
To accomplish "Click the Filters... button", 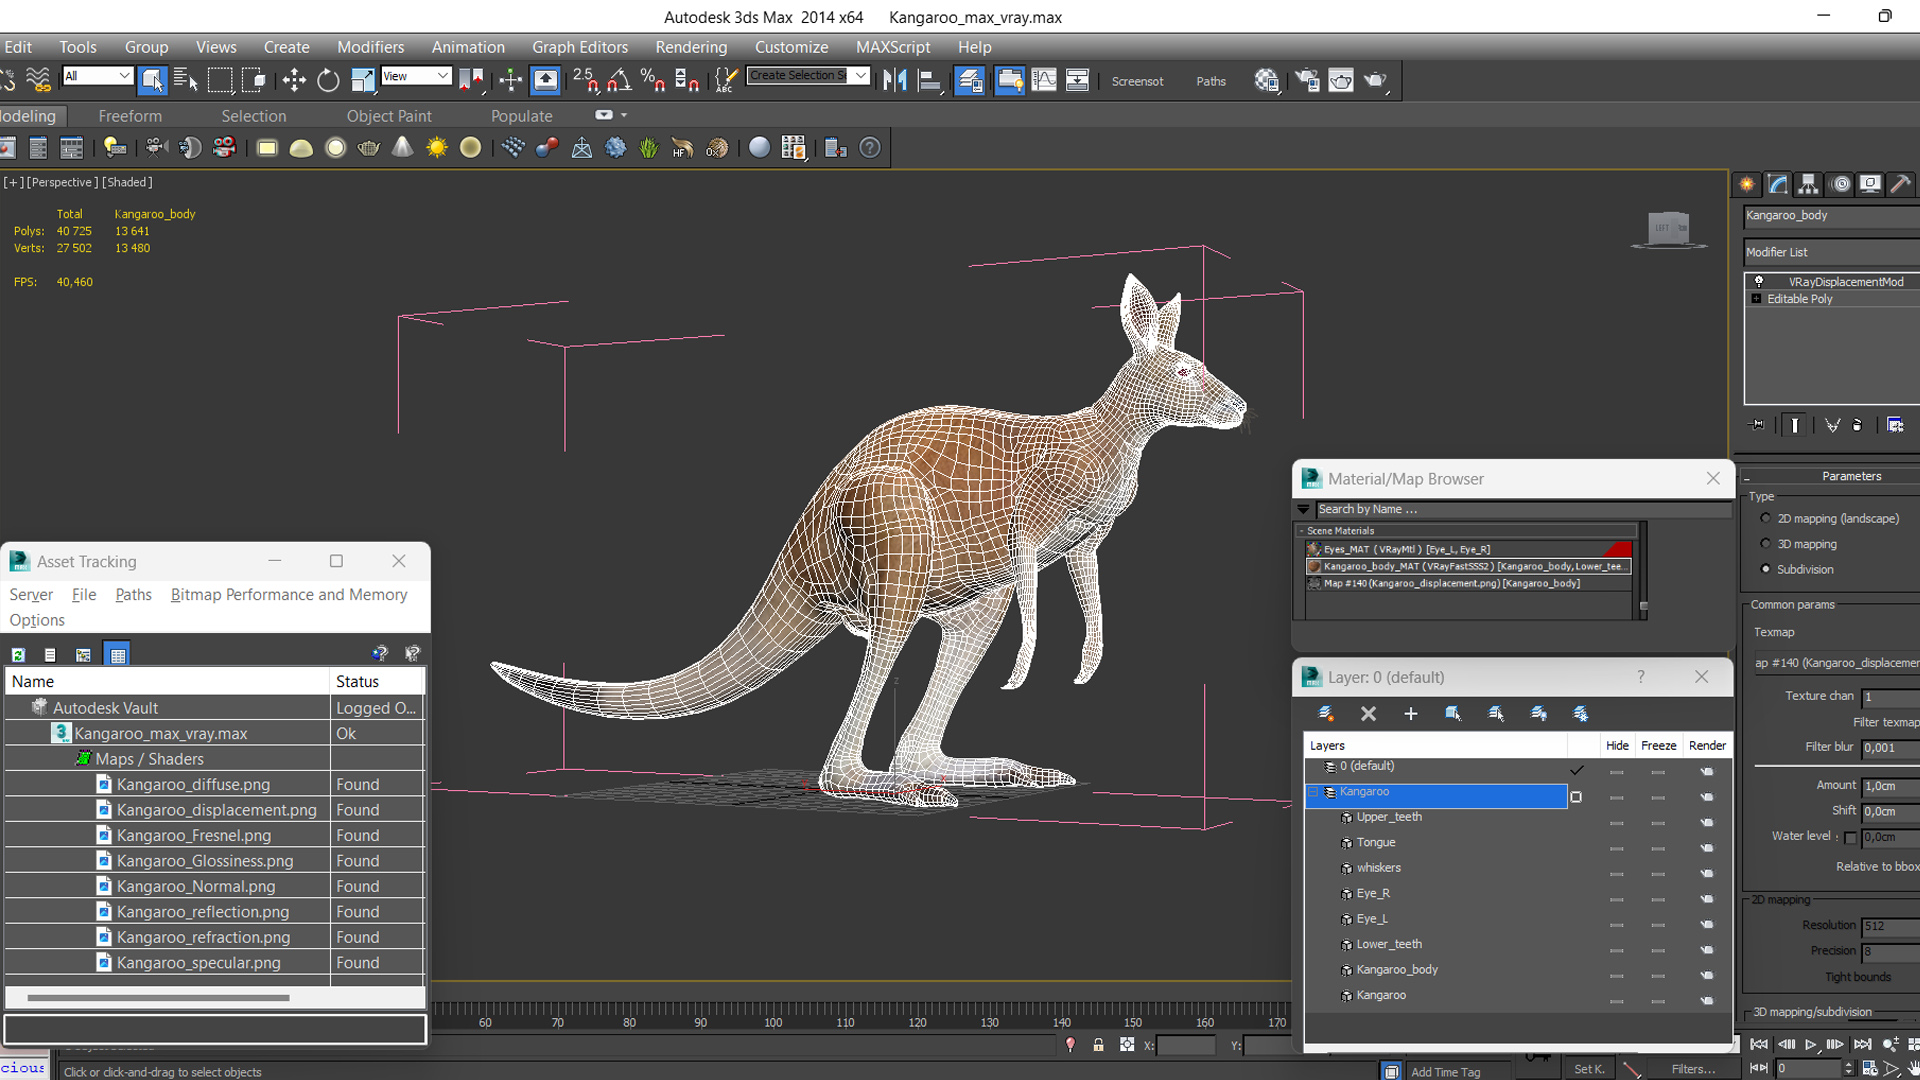I will 1693,1069.
